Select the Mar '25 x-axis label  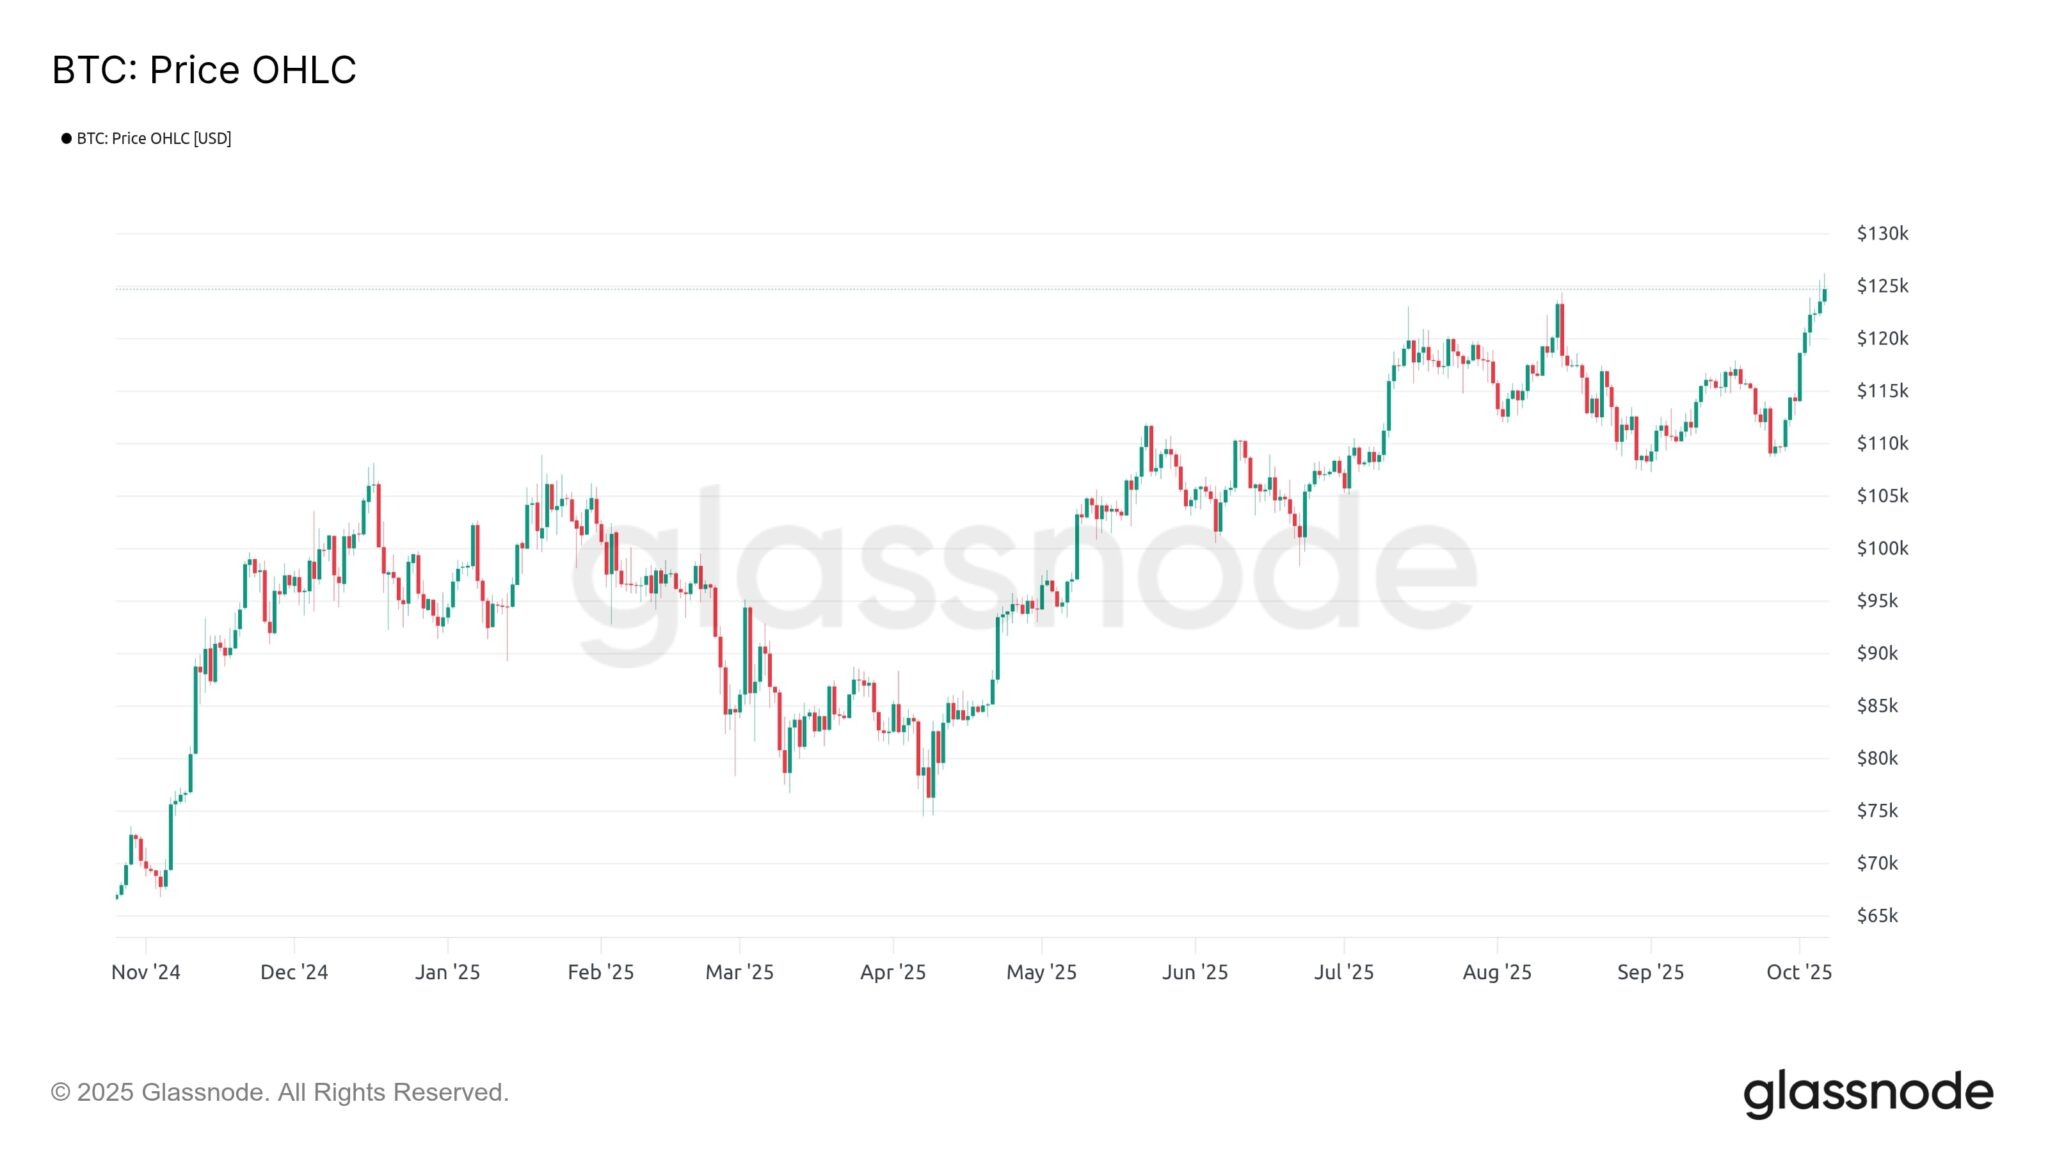(x=740, y=972)
